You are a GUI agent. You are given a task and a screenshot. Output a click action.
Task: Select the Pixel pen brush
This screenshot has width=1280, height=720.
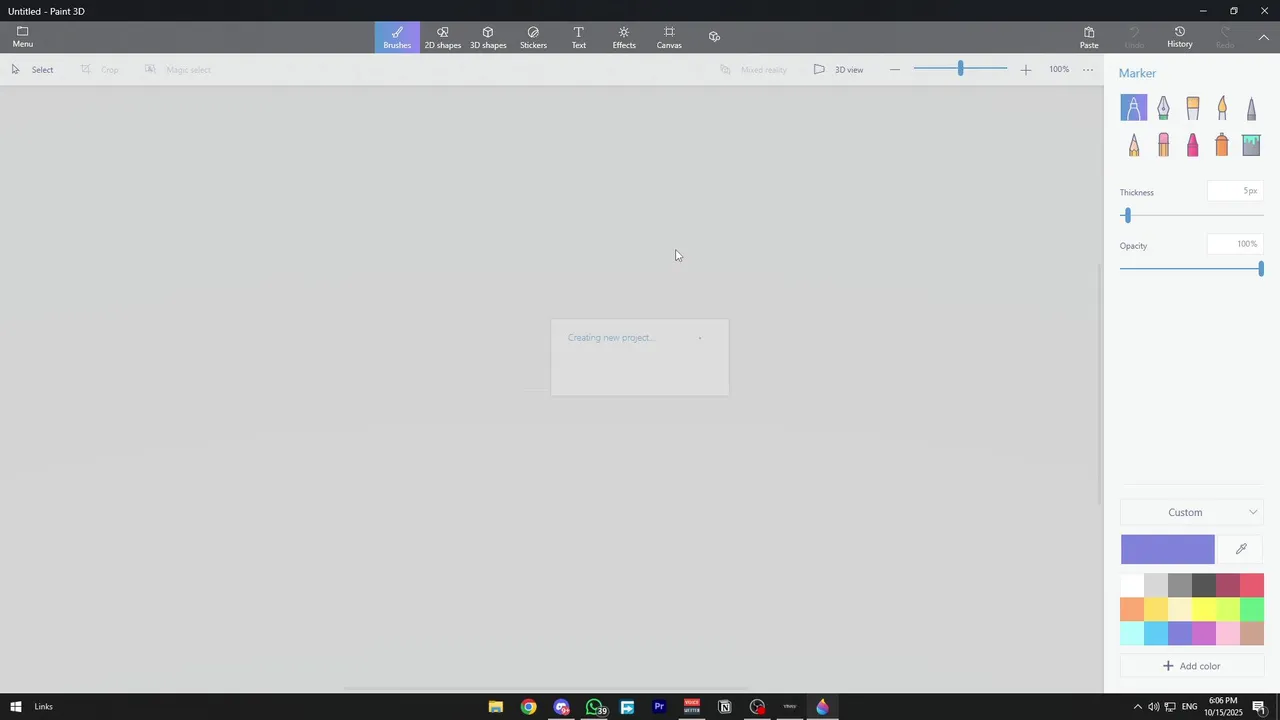click(1251, 107)
